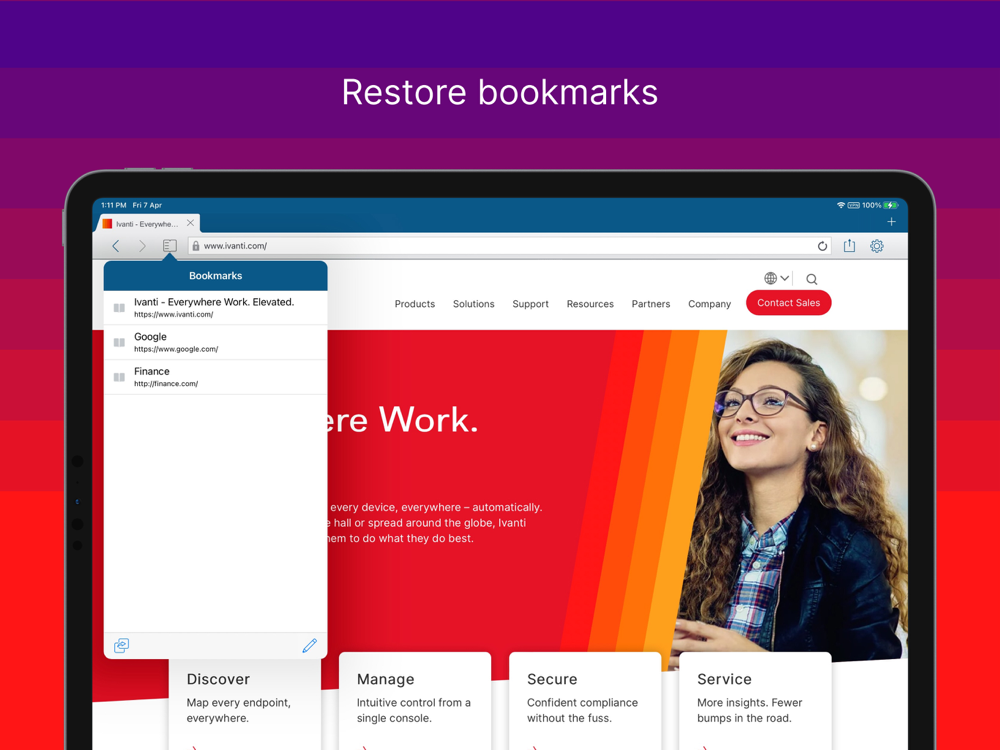Screen dimensions: 1000x750
Task: Open the Manage card
Action: click(415, 701)
